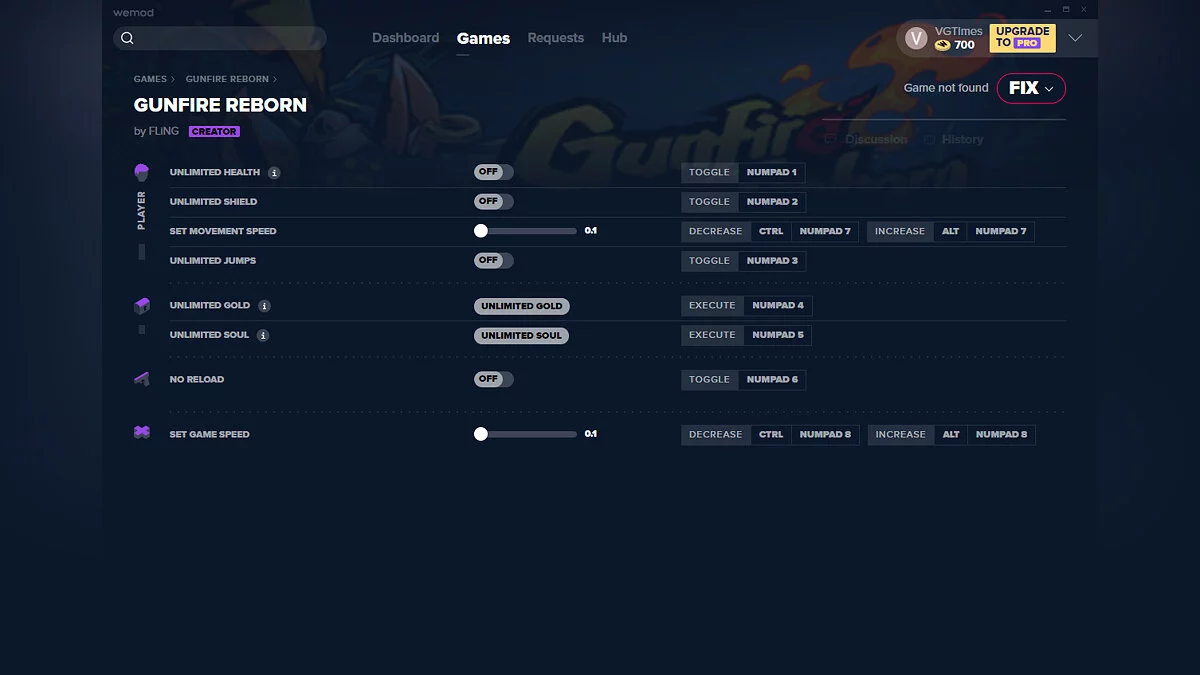This screenshot has width=1200, height=675.
Task: Click the Set Movement Speed slider handle
Action: 481,230
